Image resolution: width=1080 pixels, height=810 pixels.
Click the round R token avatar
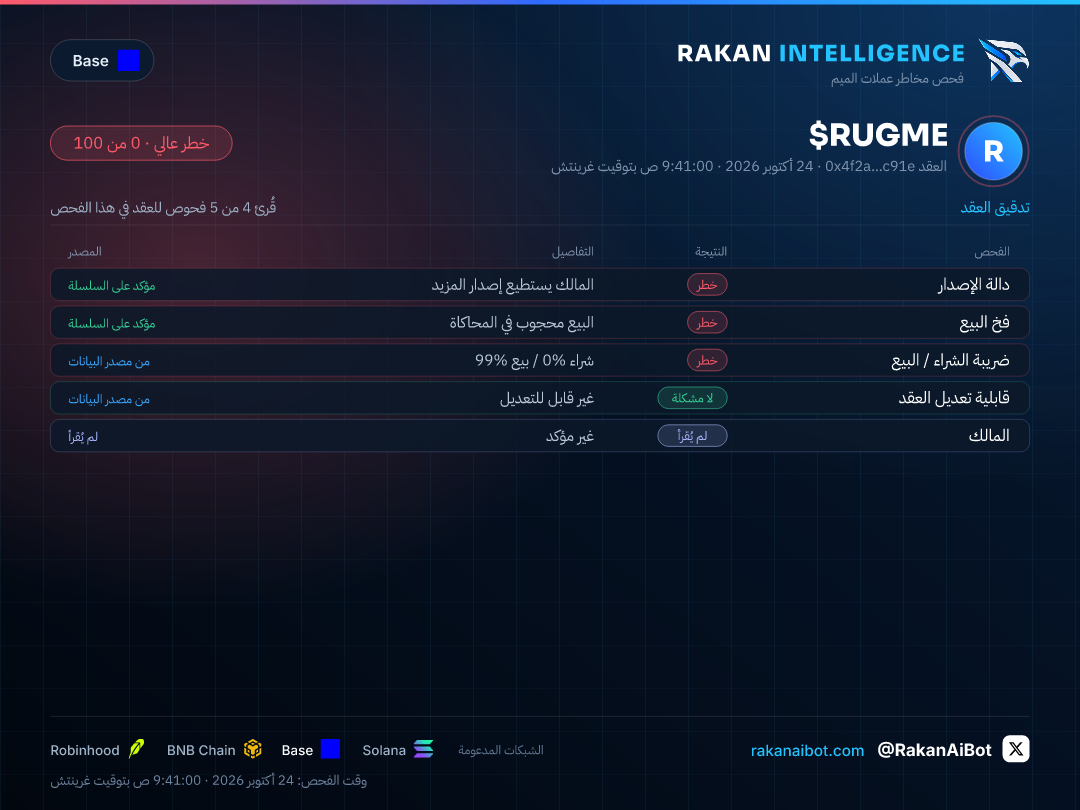point(993,151)
